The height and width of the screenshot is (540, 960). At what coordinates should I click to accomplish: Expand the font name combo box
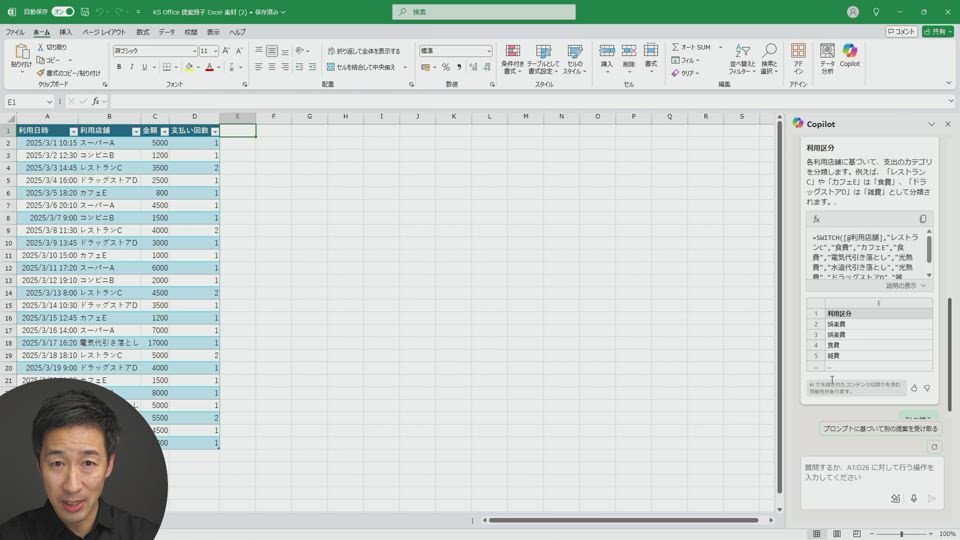point(194,51)
